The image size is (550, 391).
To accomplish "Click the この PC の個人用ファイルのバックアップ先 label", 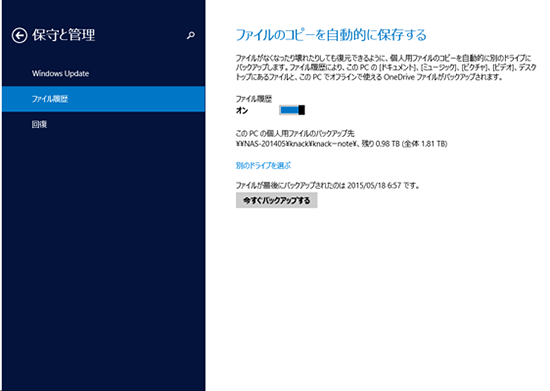I will coord(295,133).
